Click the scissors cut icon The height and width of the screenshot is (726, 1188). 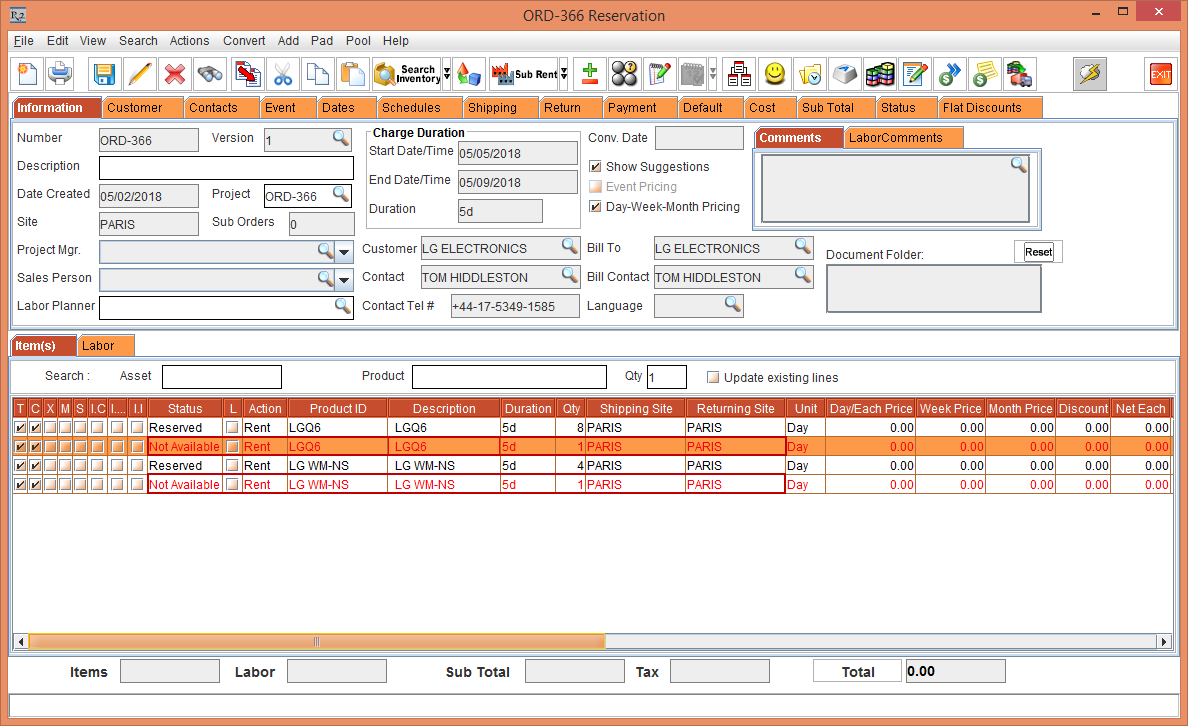coord(283,74)
